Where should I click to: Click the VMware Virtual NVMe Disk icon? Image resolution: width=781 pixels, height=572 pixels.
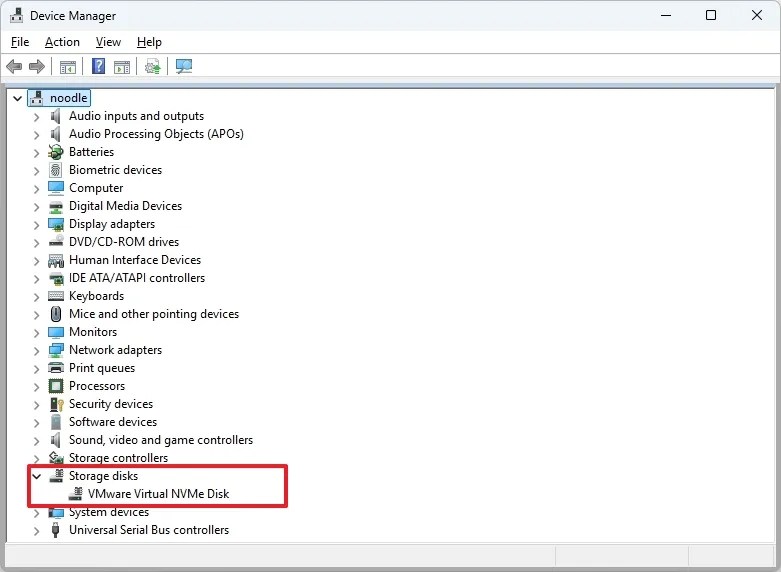(x=75, y=494)
